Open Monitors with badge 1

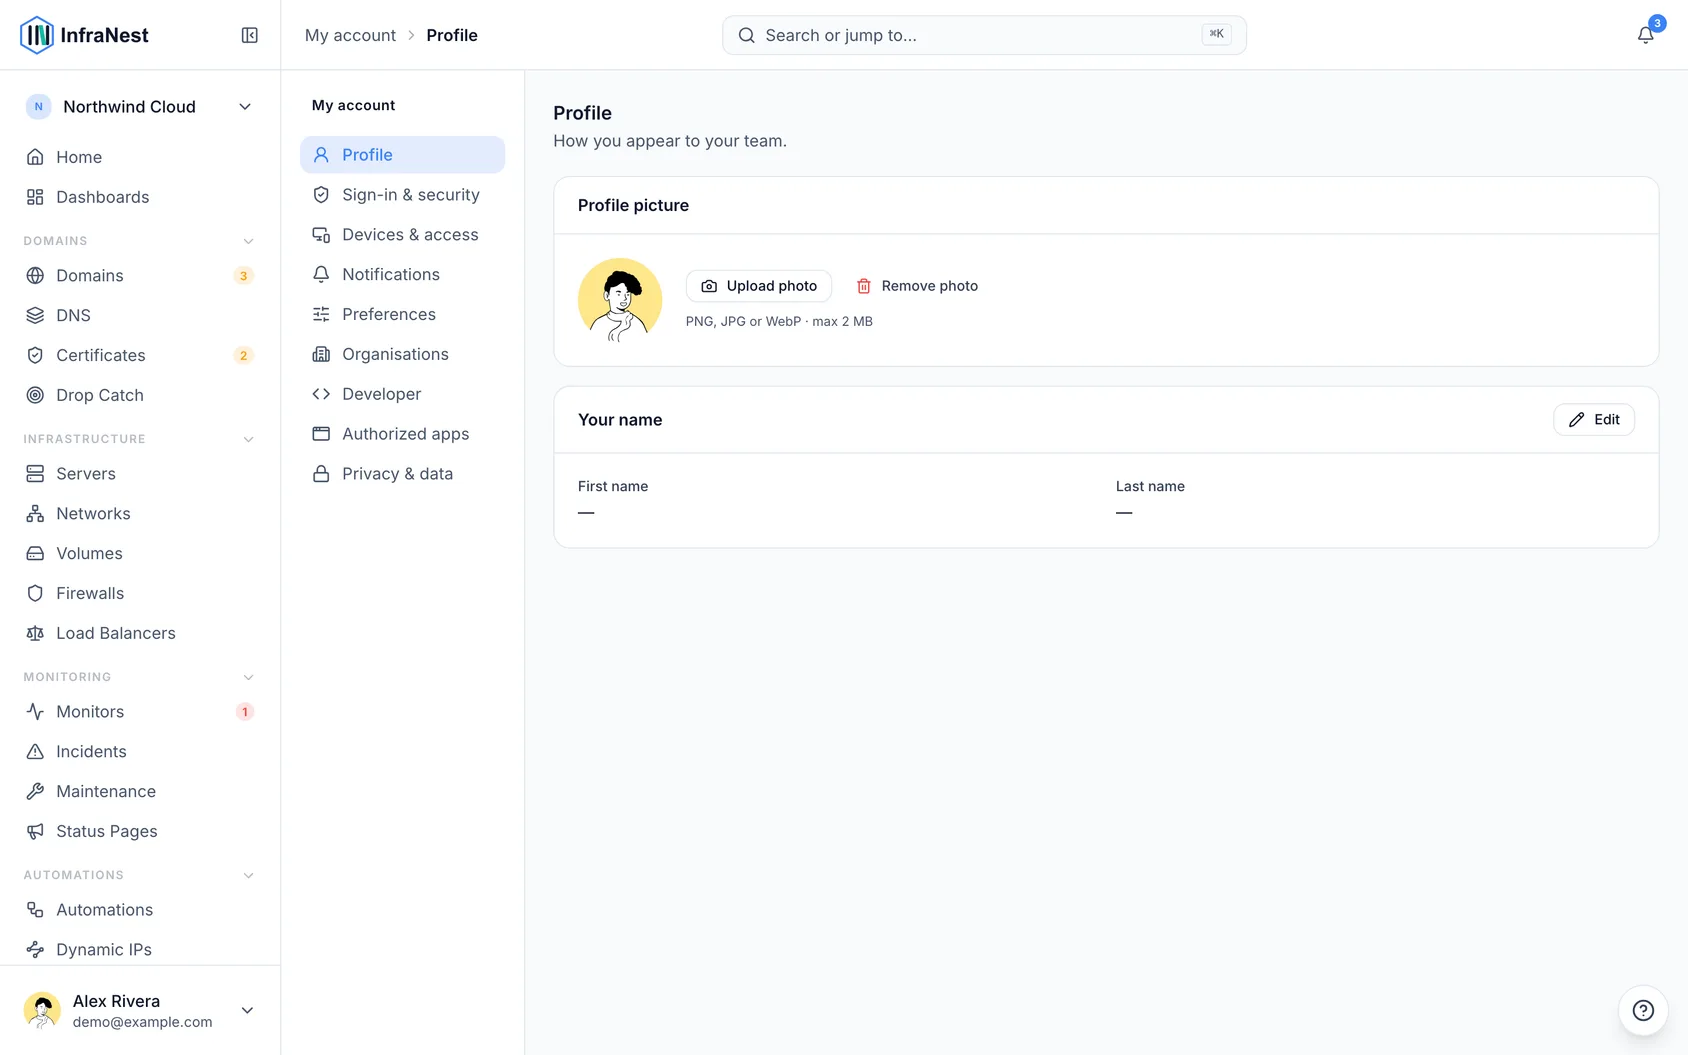pyautogui.click(x=140, y=712)
